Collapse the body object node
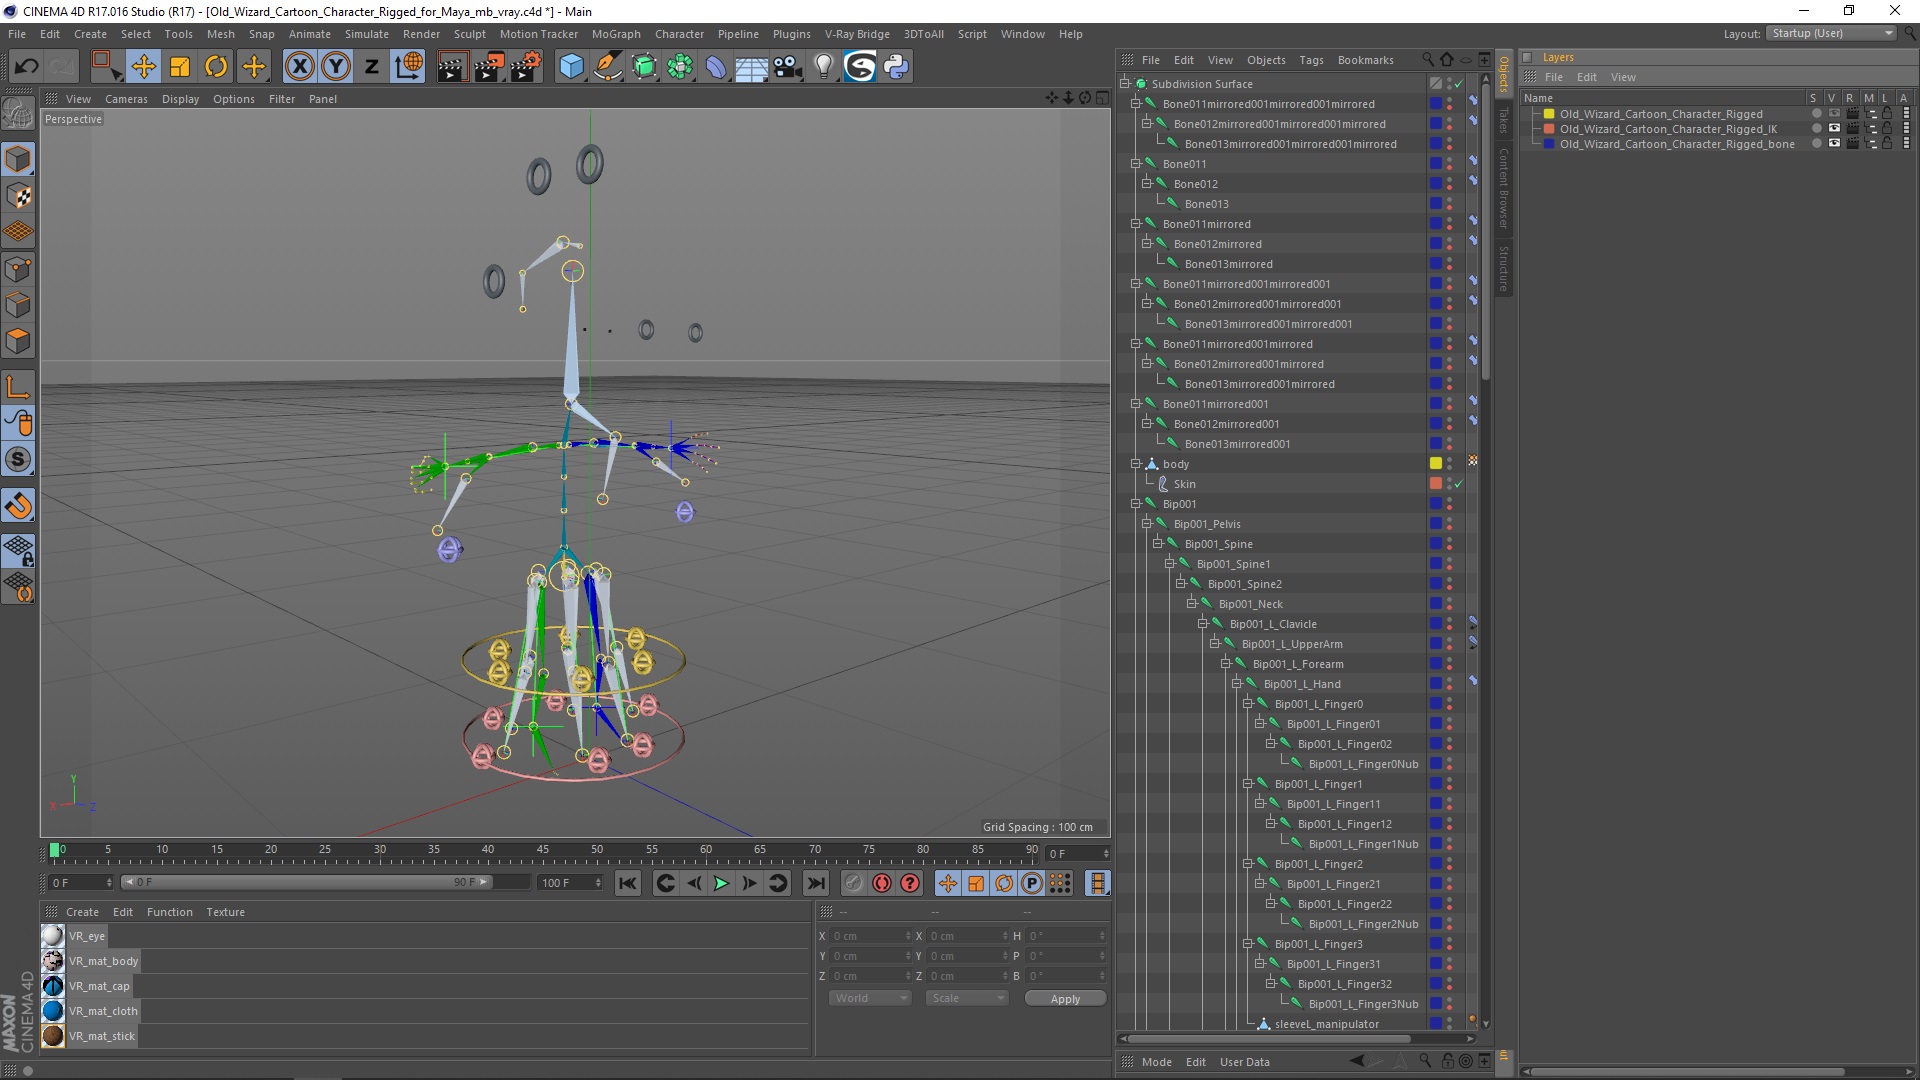 click(1136, 464)
